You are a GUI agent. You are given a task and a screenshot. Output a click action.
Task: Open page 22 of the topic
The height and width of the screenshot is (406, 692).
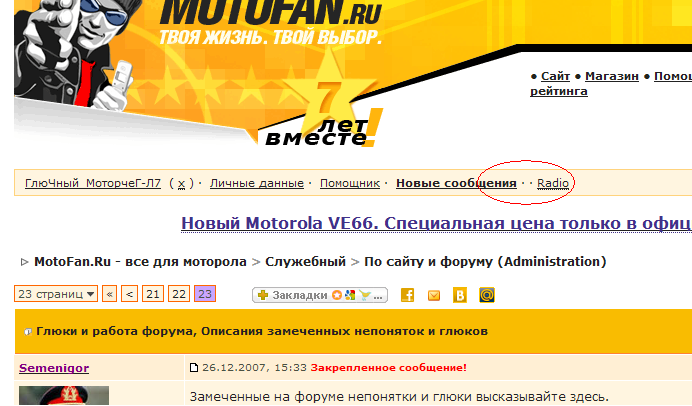(179, 294)
